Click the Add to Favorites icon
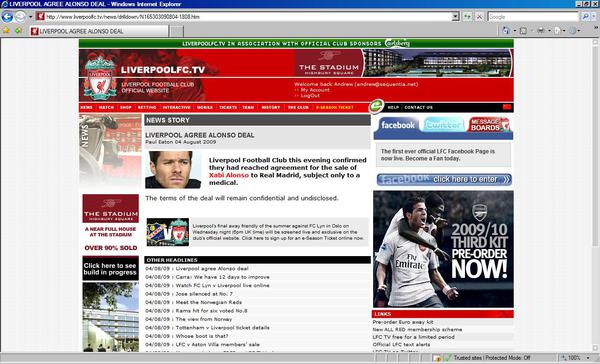 click(x=18, y=31)
